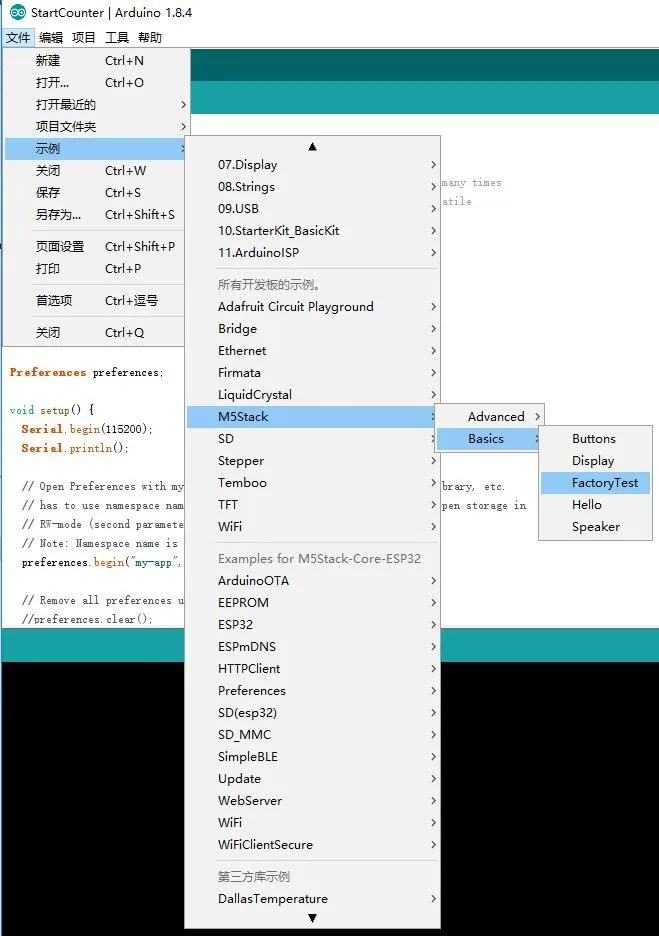Open SimpleBLE examples submenu
The height and width of the screenshot is (936, 659).
coord(312,757)
